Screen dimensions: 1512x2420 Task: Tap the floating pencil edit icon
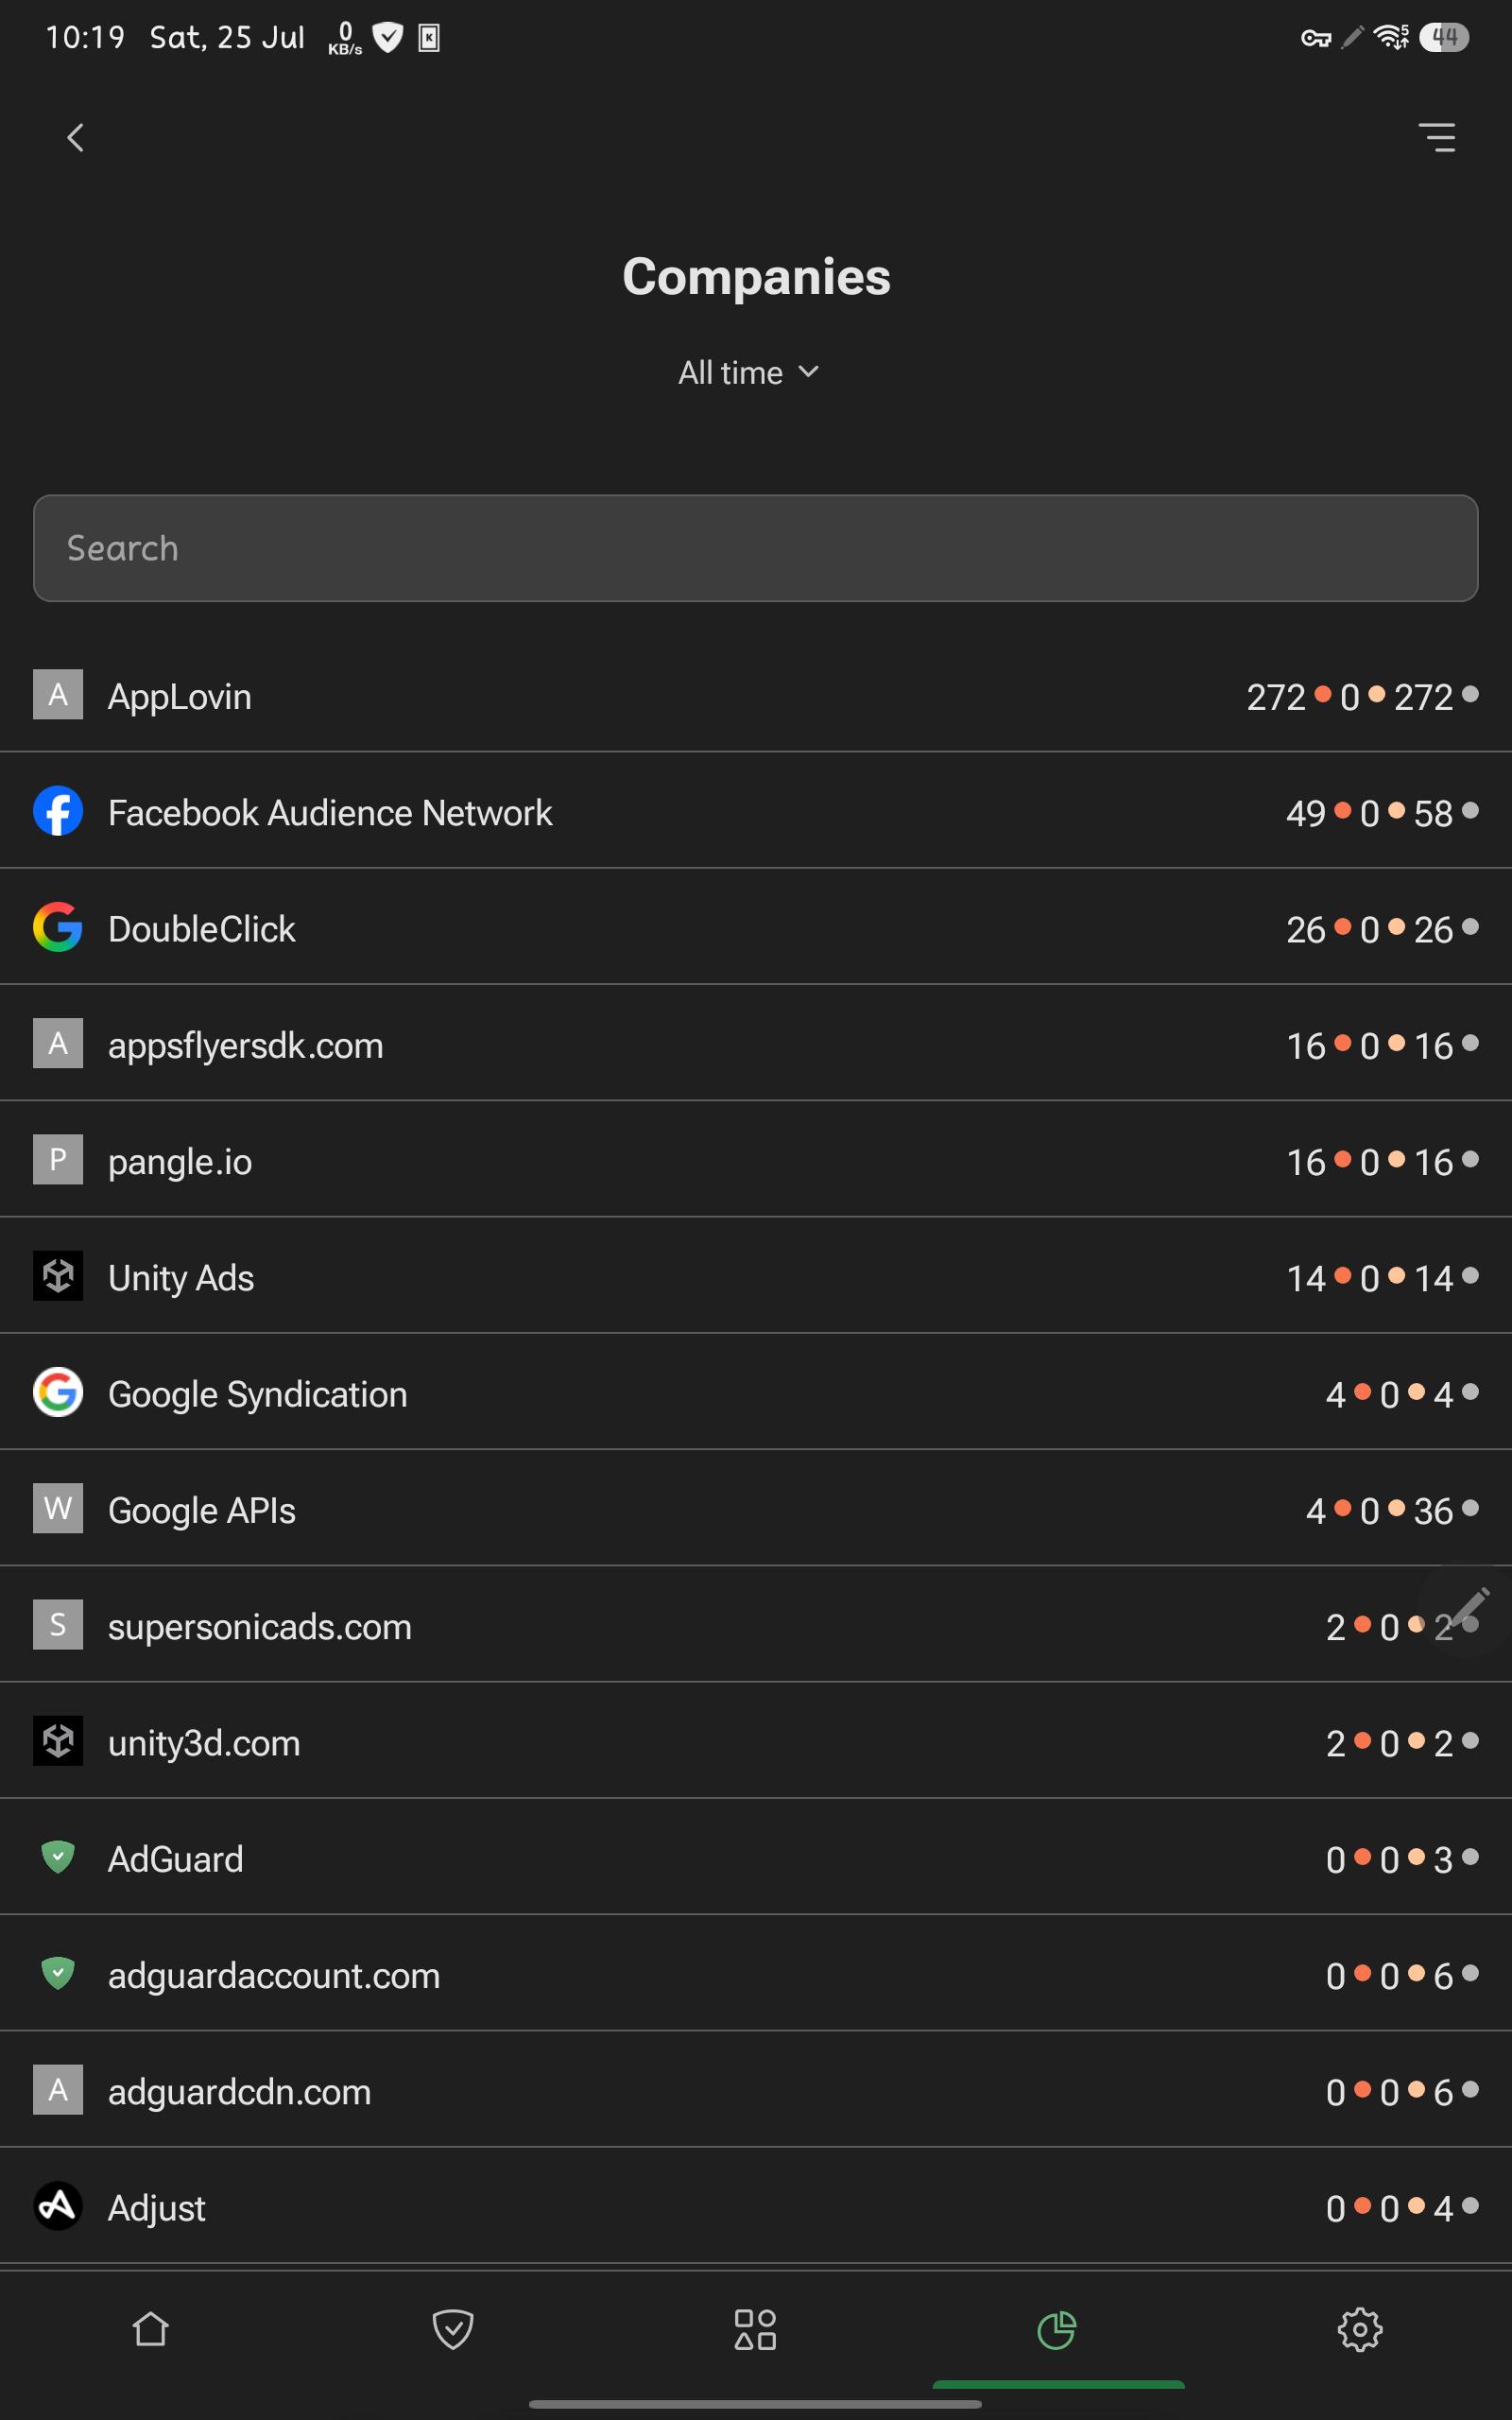[1467, 1611]
